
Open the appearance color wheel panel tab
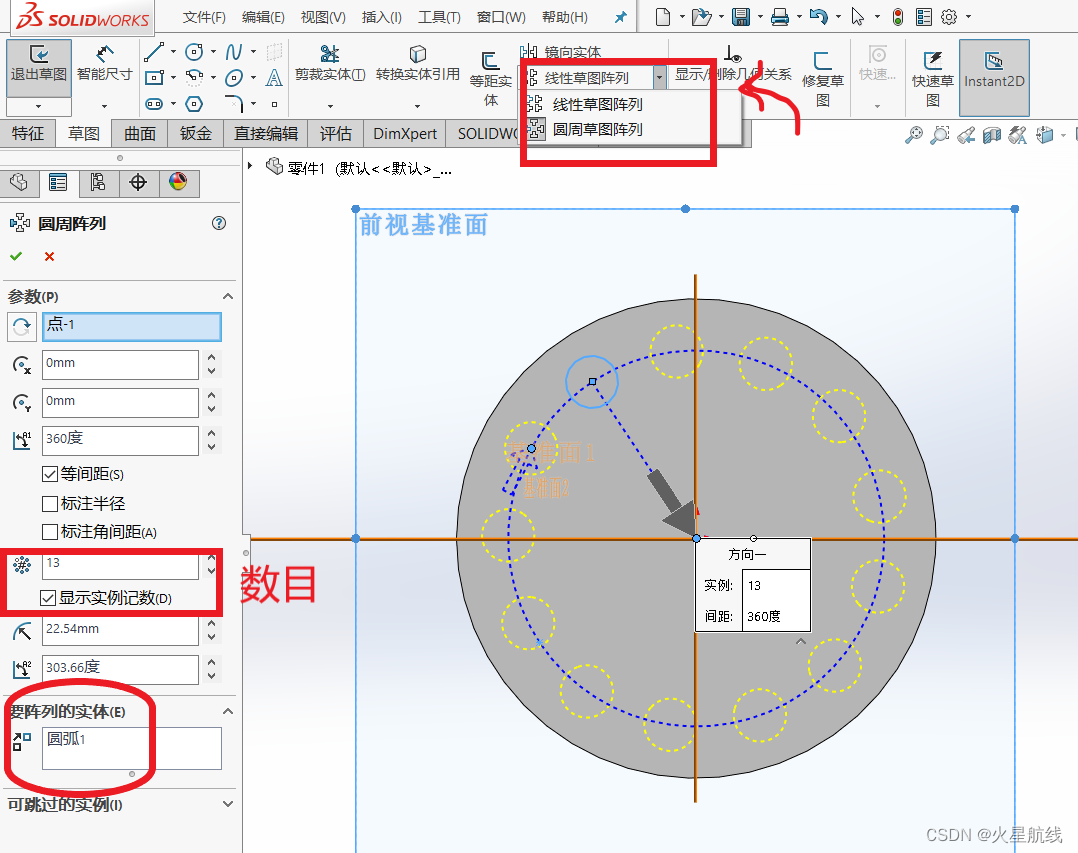[178, 182]
